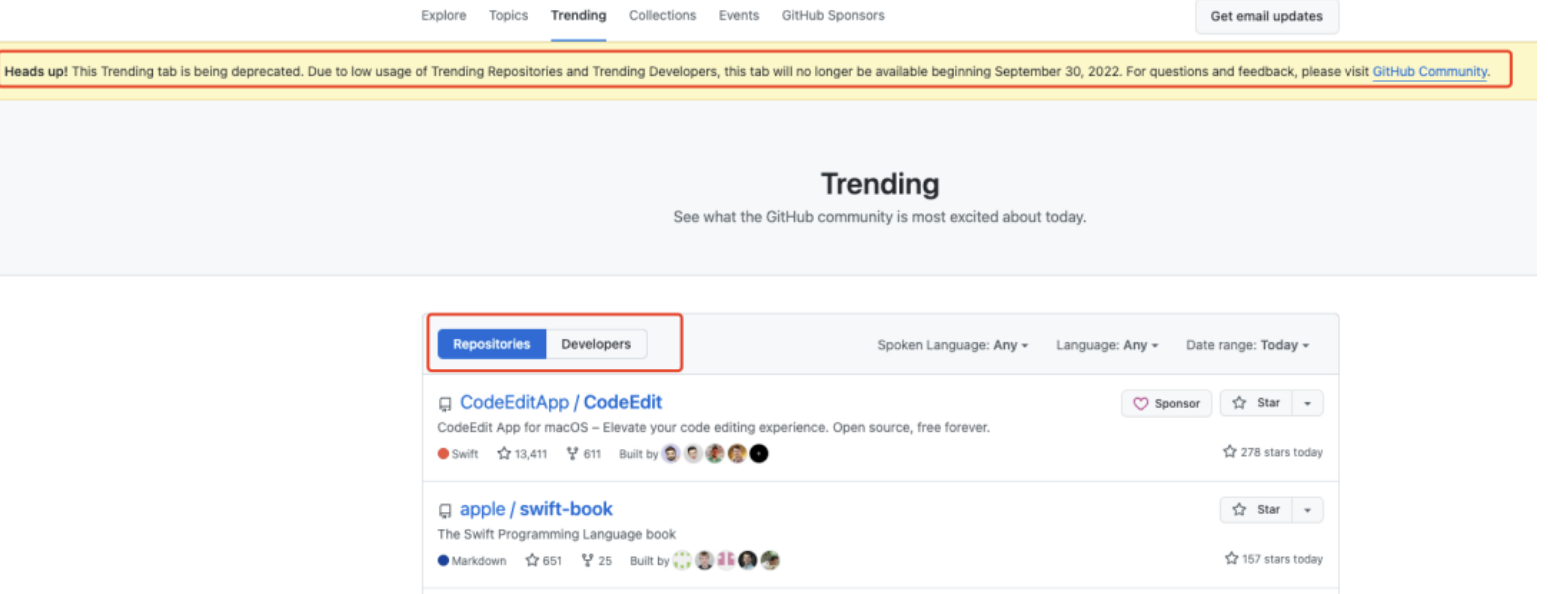Open CodeEditApp / CodeEdit repository link

561,402
